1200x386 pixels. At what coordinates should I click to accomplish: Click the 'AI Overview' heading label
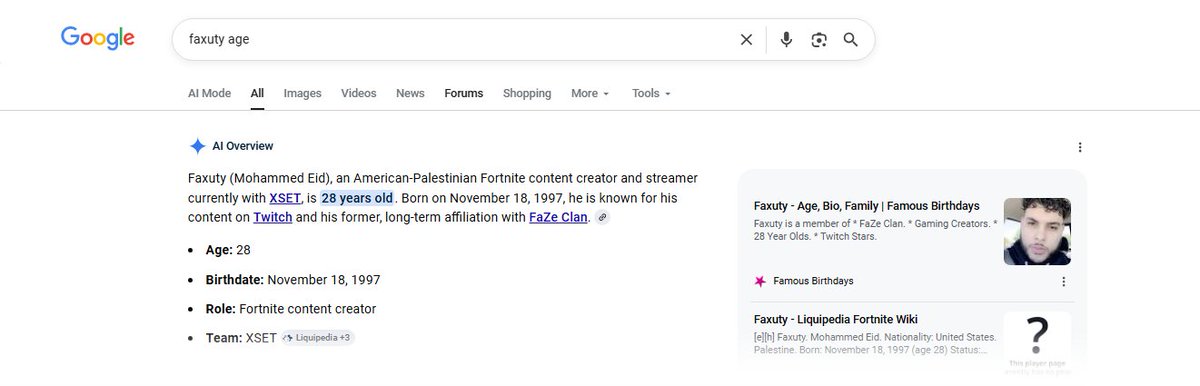coord(243,146)
